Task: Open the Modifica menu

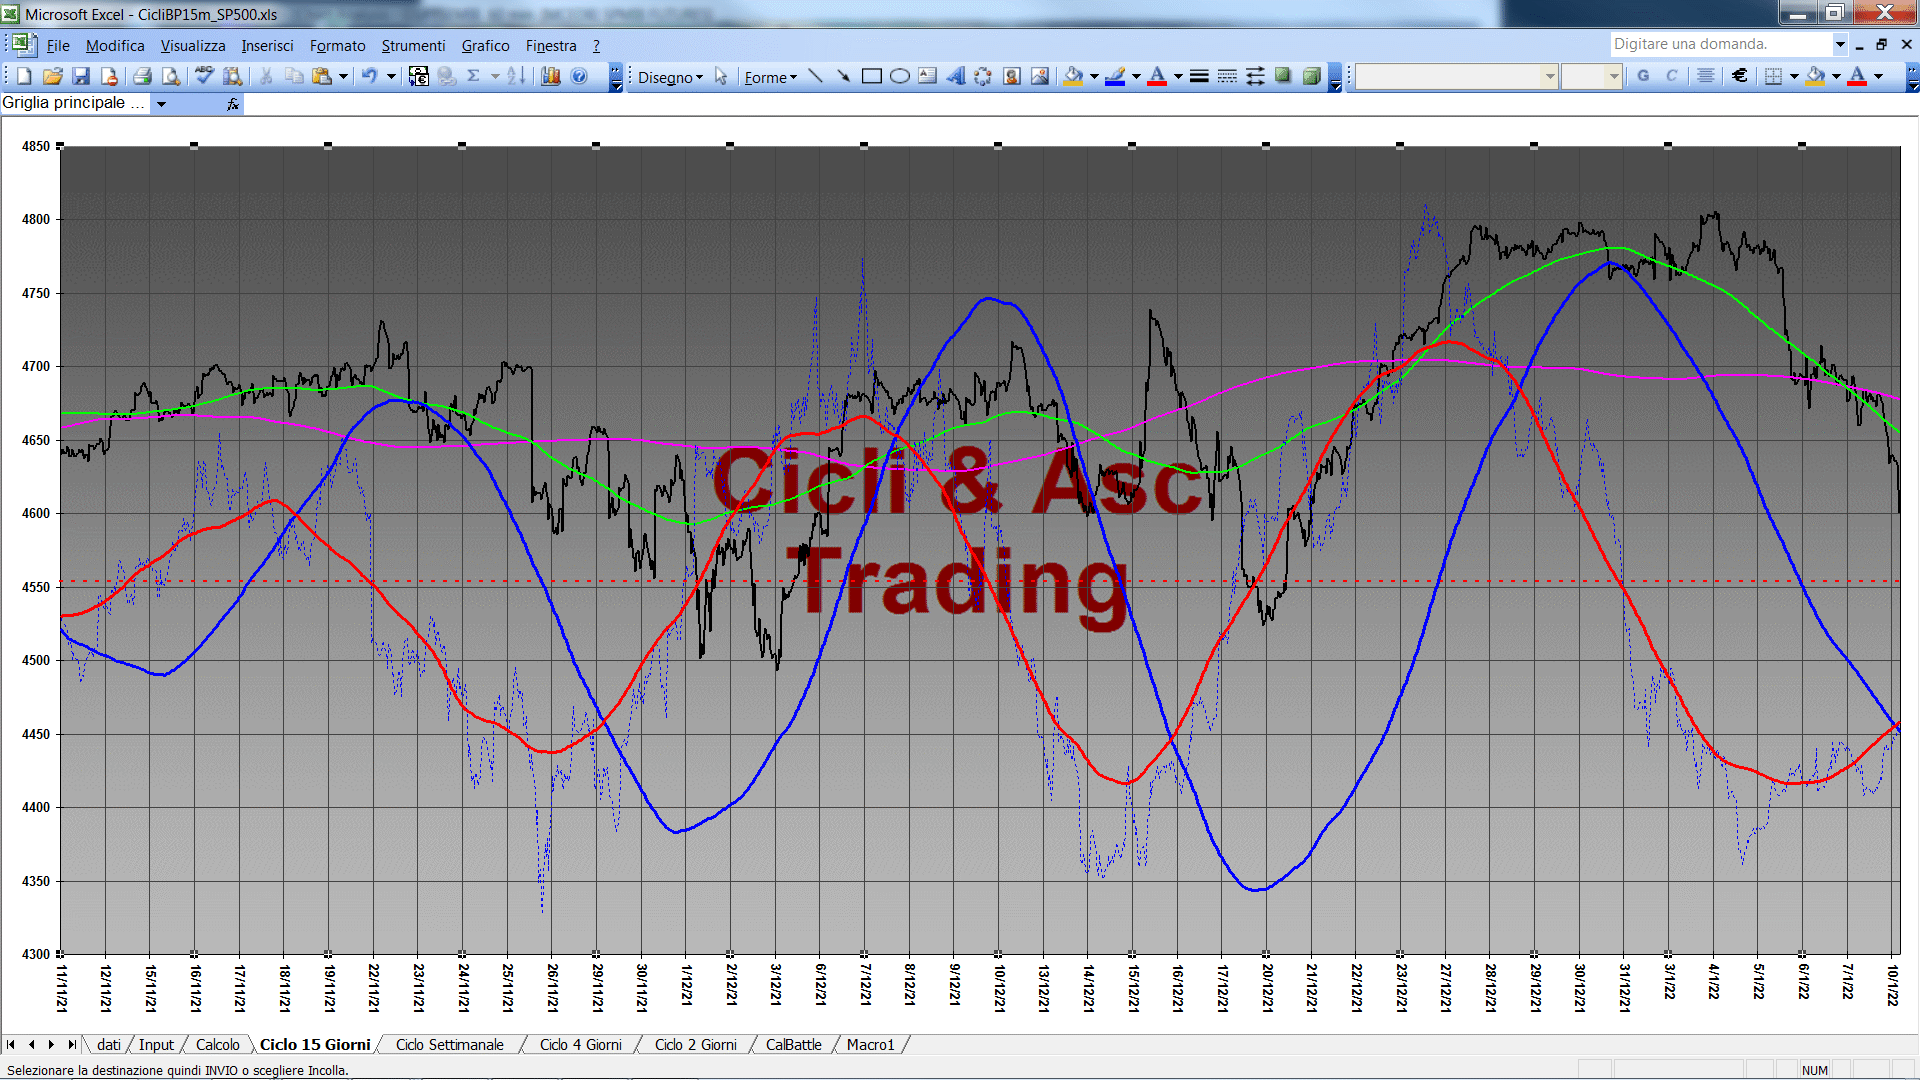Action: tap(115, 46)
